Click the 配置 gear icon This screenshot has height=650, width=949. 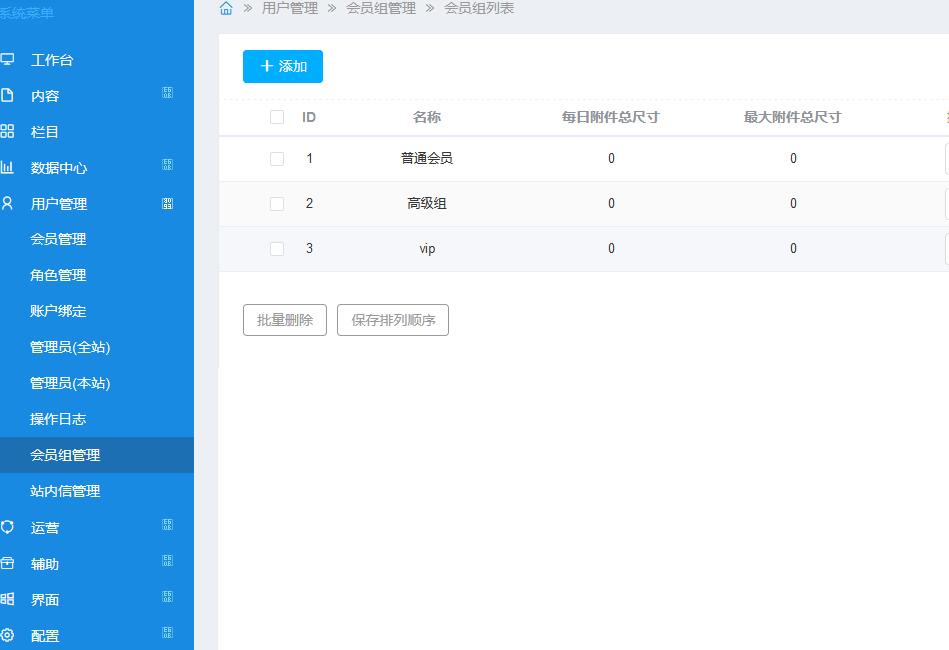pyautogui.click(x=8, y=635)
